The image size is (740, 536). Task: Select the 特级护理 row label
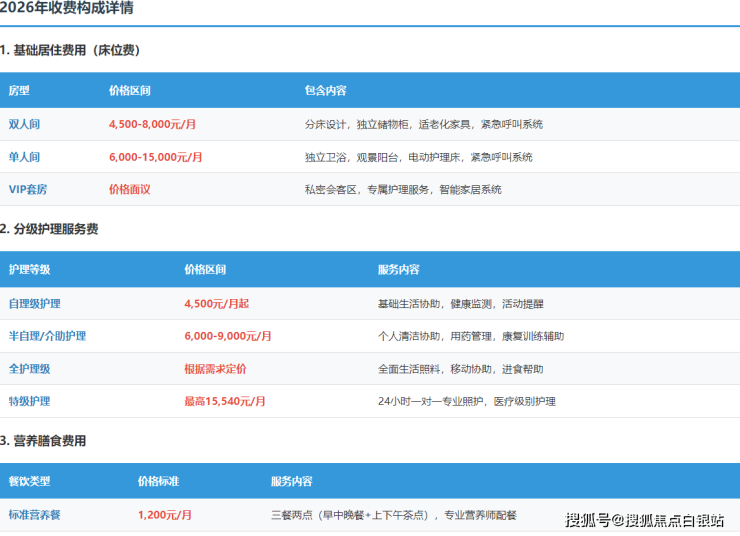pyautogui.click(x=29, y=401)
